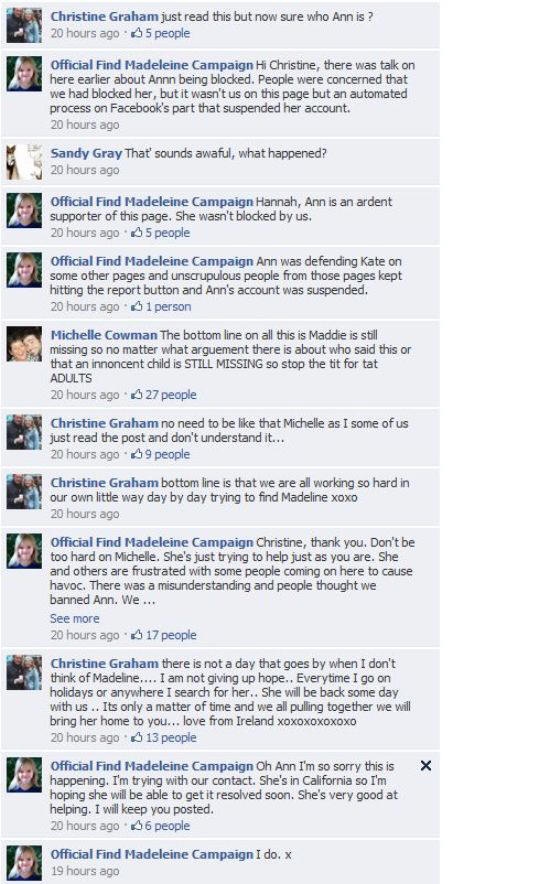
Task: View the 13 people liking Christine's Ireland comment
Action: click(171, 737)
